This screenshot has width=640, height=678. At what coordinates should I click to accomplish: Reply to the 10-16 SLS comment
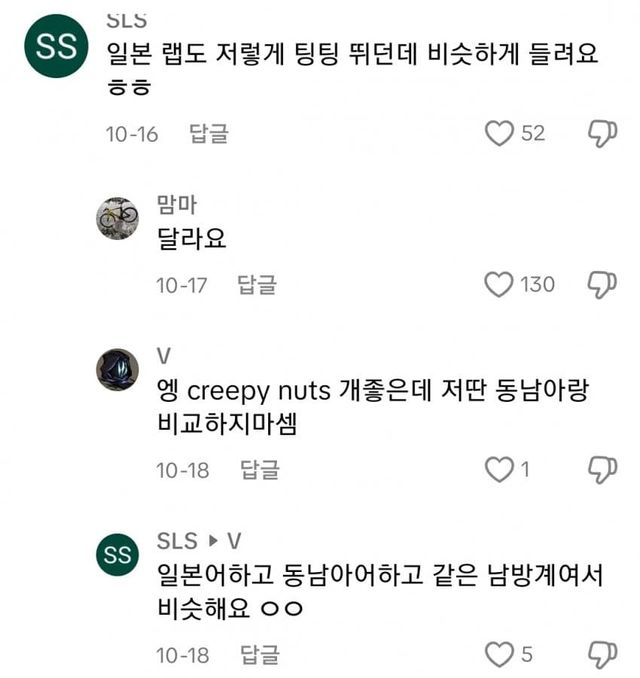coord(209,134)
